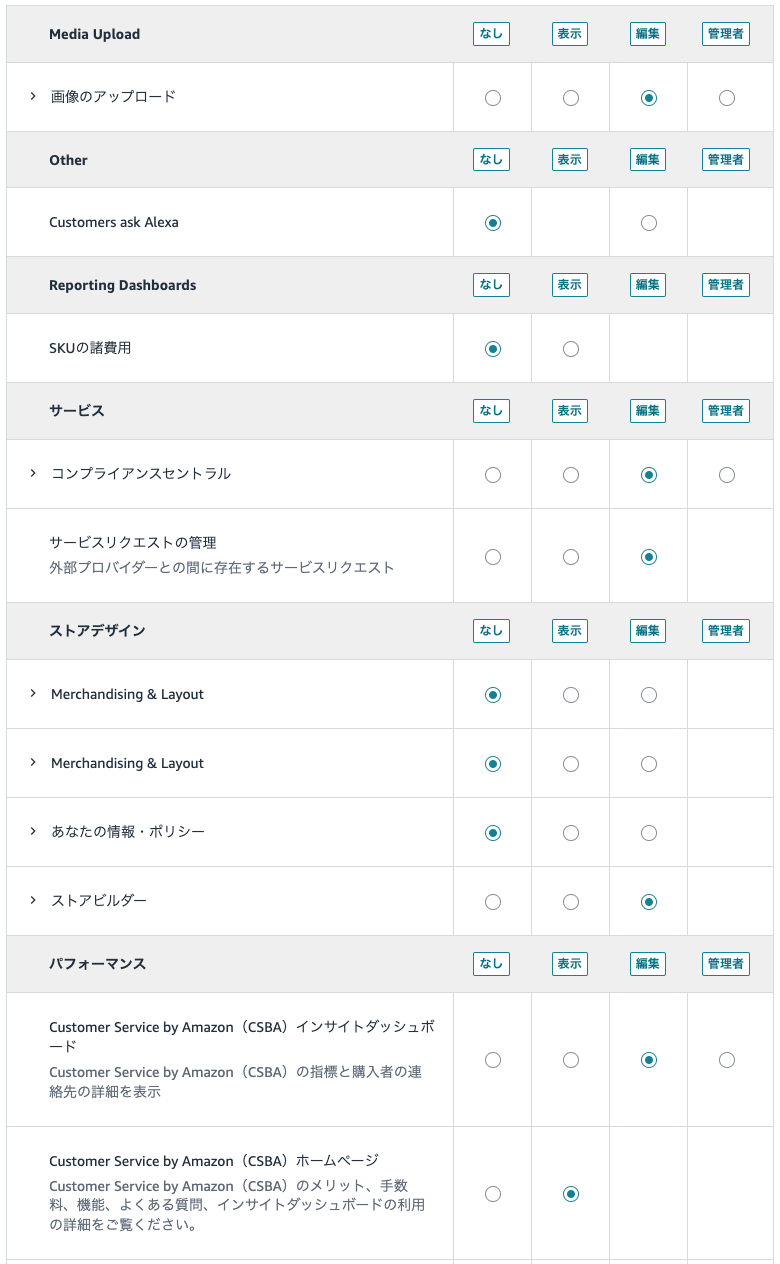
Task: Expand the 画像のアップロード row
Action: coord(33,96)
